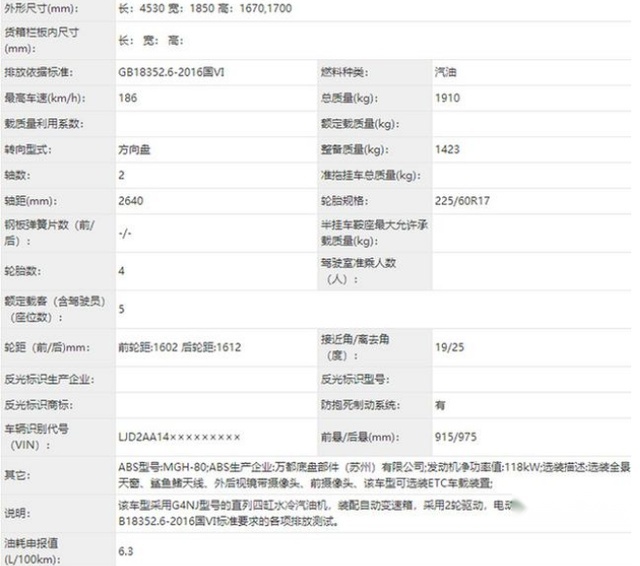This screenshot has width=640, height=566.
Task: Click the label 燃料种类:
Action: pyautogui.click(x=344, y=73)
